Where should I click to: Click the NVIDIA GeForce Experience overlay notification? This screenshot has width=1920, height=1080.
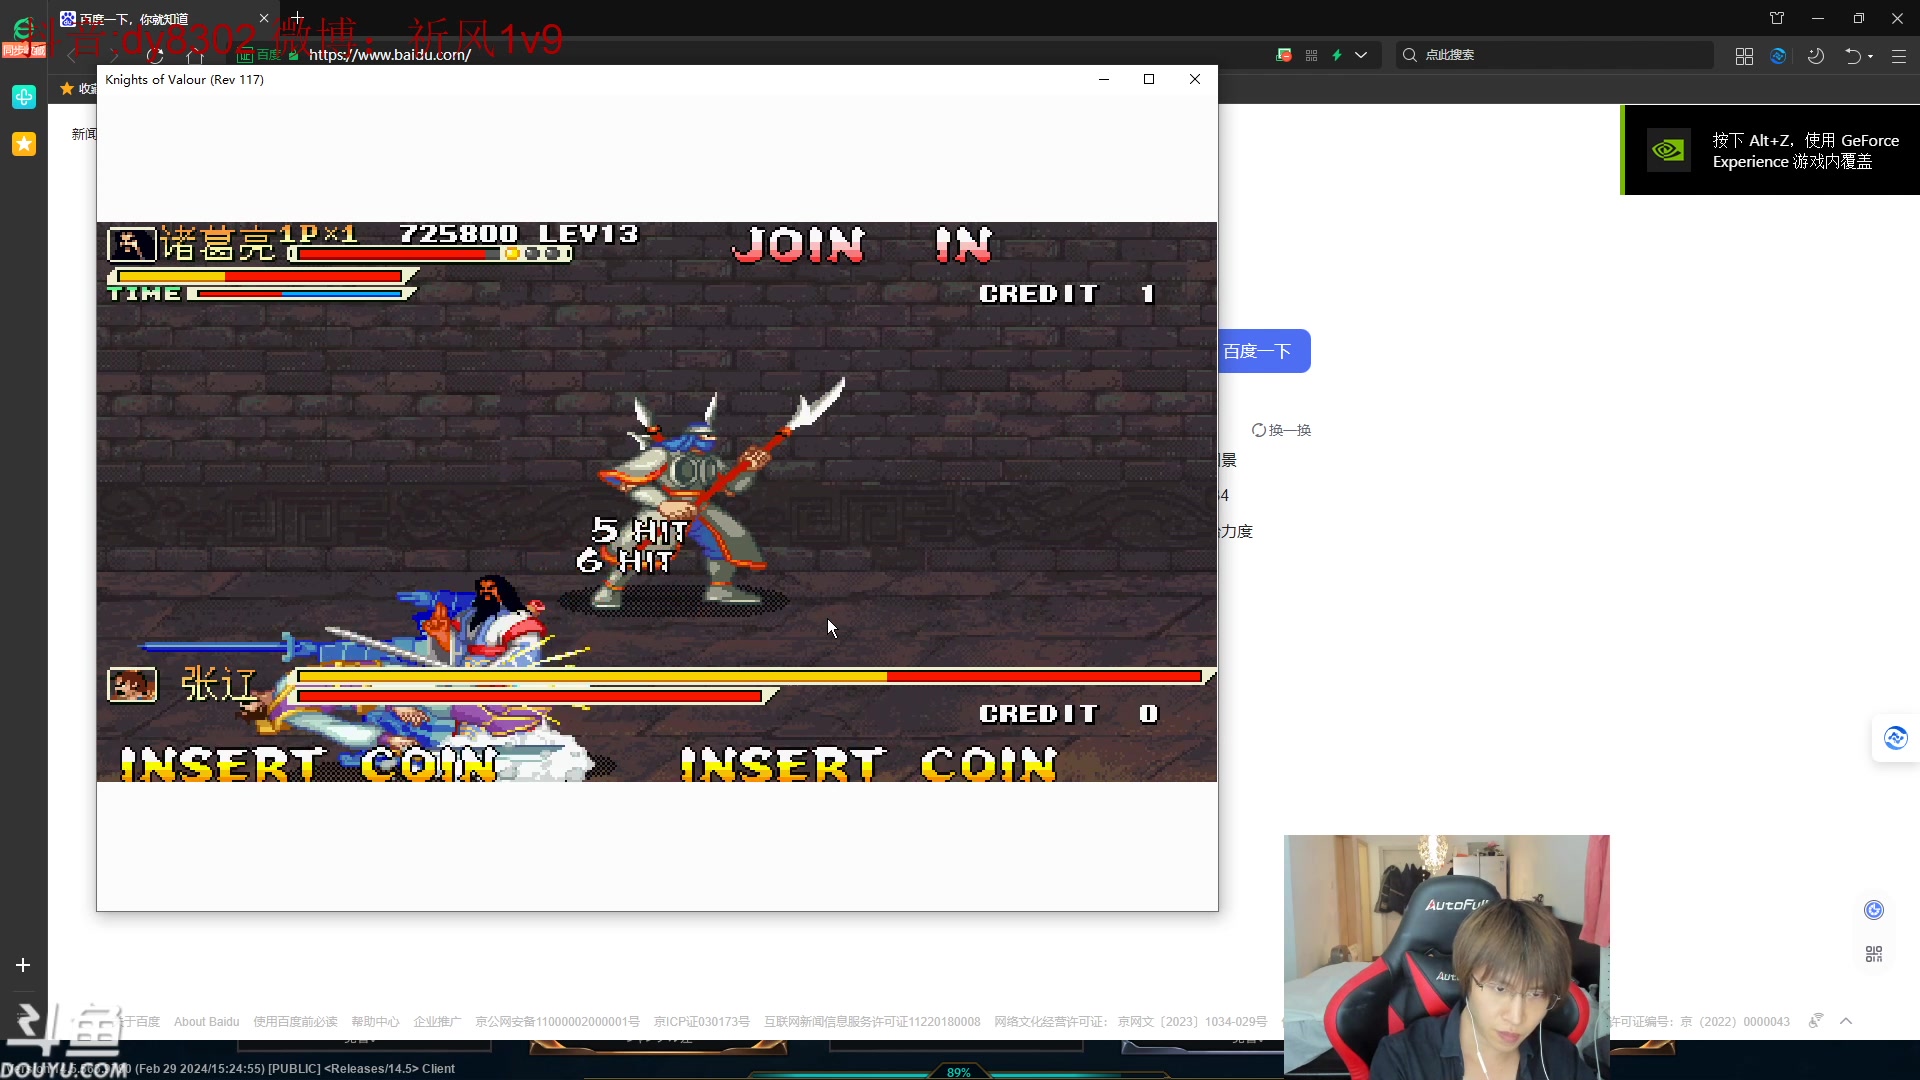[x=1770, y=150]
